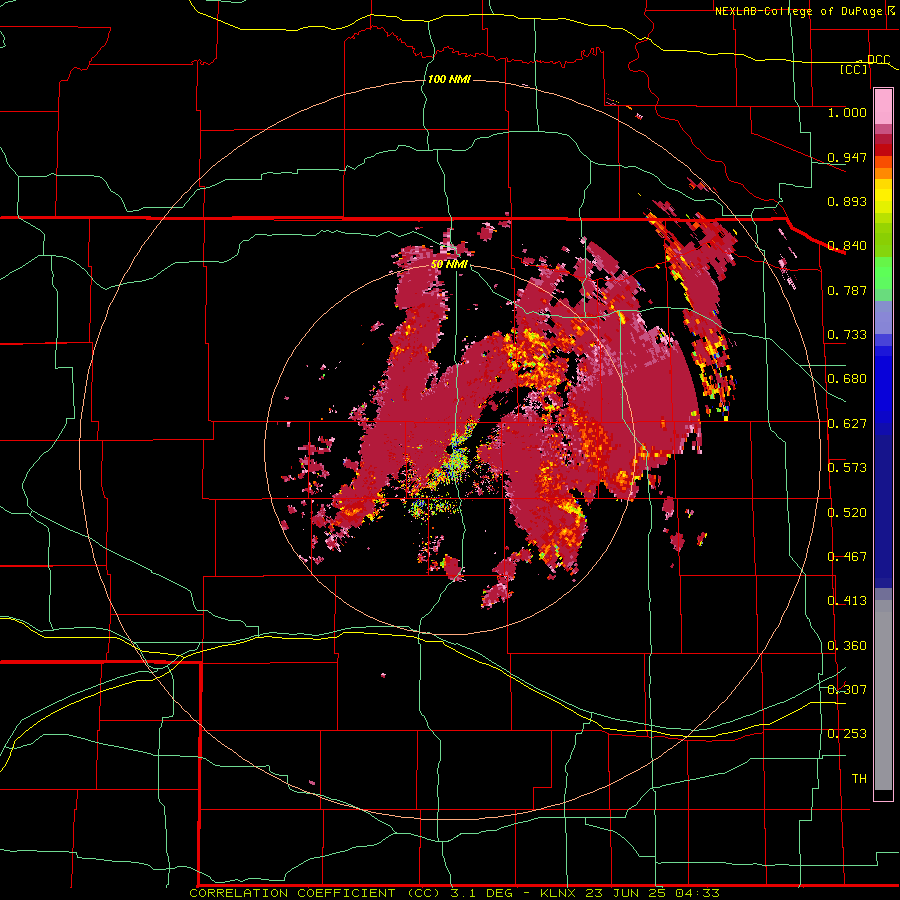Click the 1.000 value on color scale
This screenshot has height=900, width=900.
click(847, 113)
